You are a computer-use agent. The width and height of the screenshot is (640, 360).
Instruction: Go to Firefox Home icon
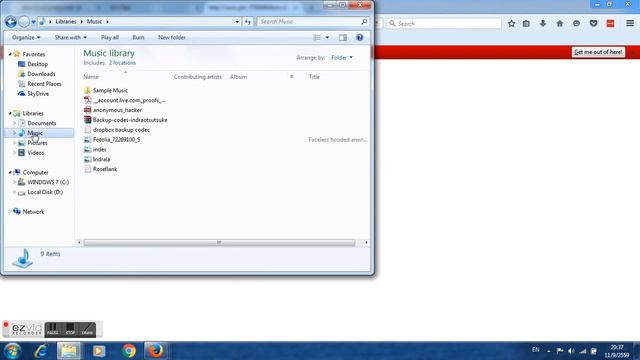tap(560, 24)
